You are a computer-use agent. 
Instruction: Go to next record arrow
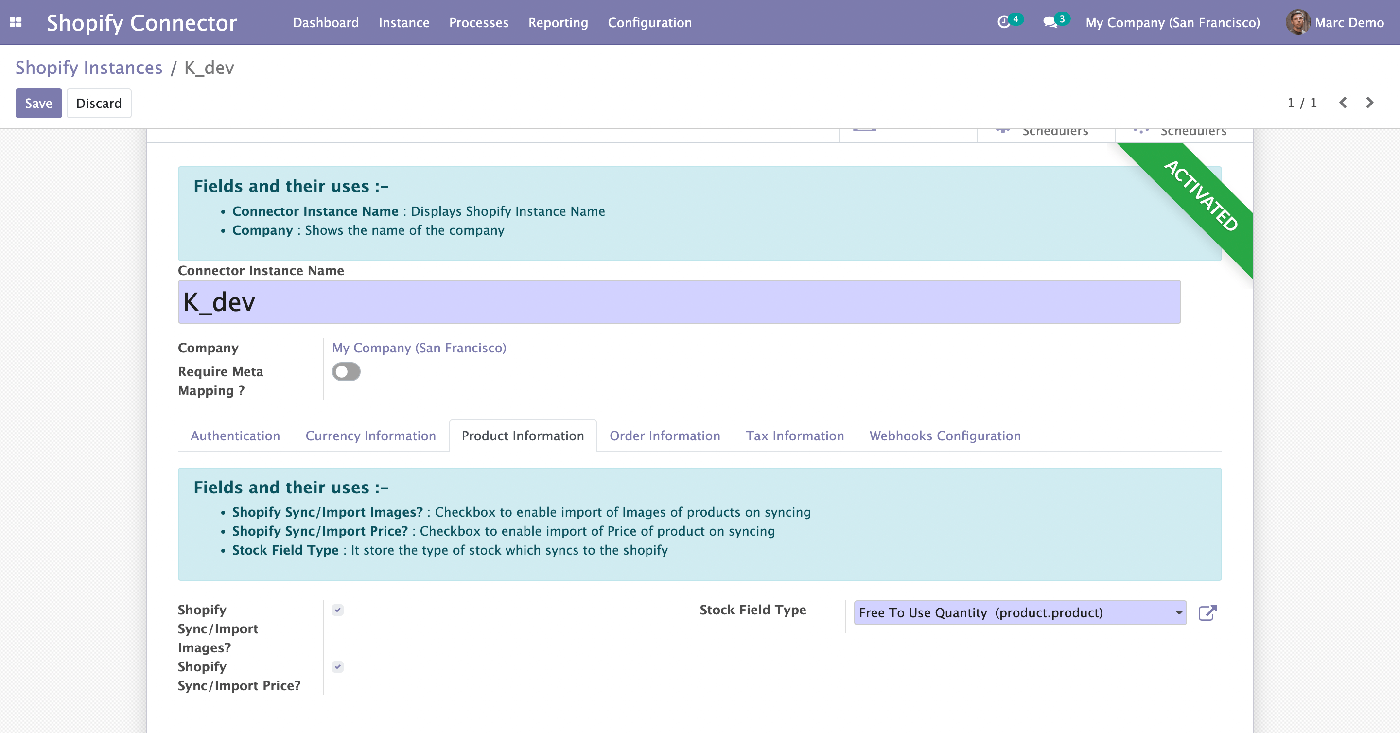point(1370,103)
